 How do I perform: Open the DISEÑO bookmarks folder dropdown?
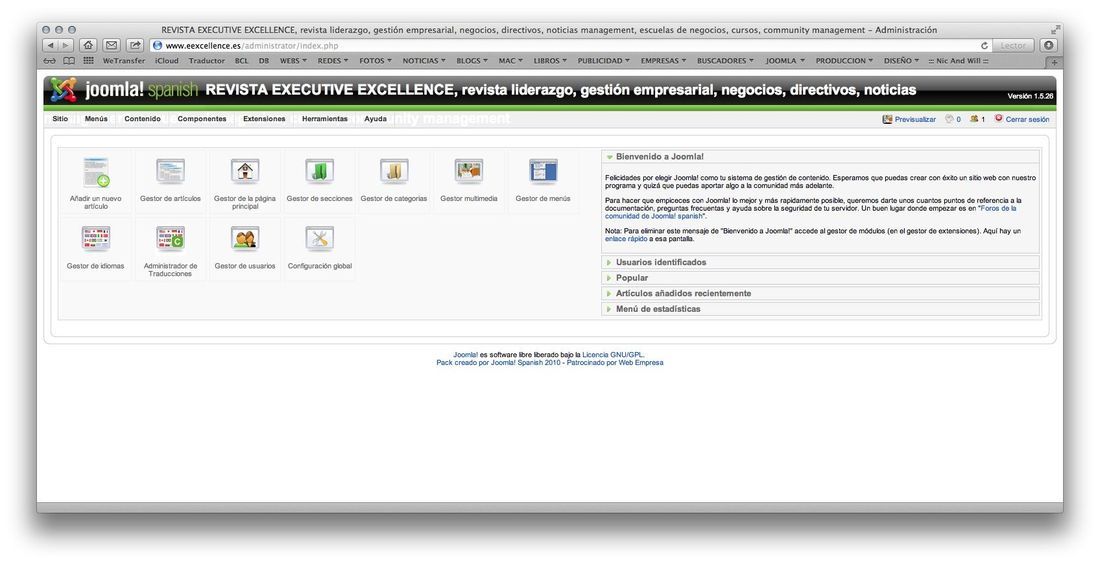coord(901,61)
